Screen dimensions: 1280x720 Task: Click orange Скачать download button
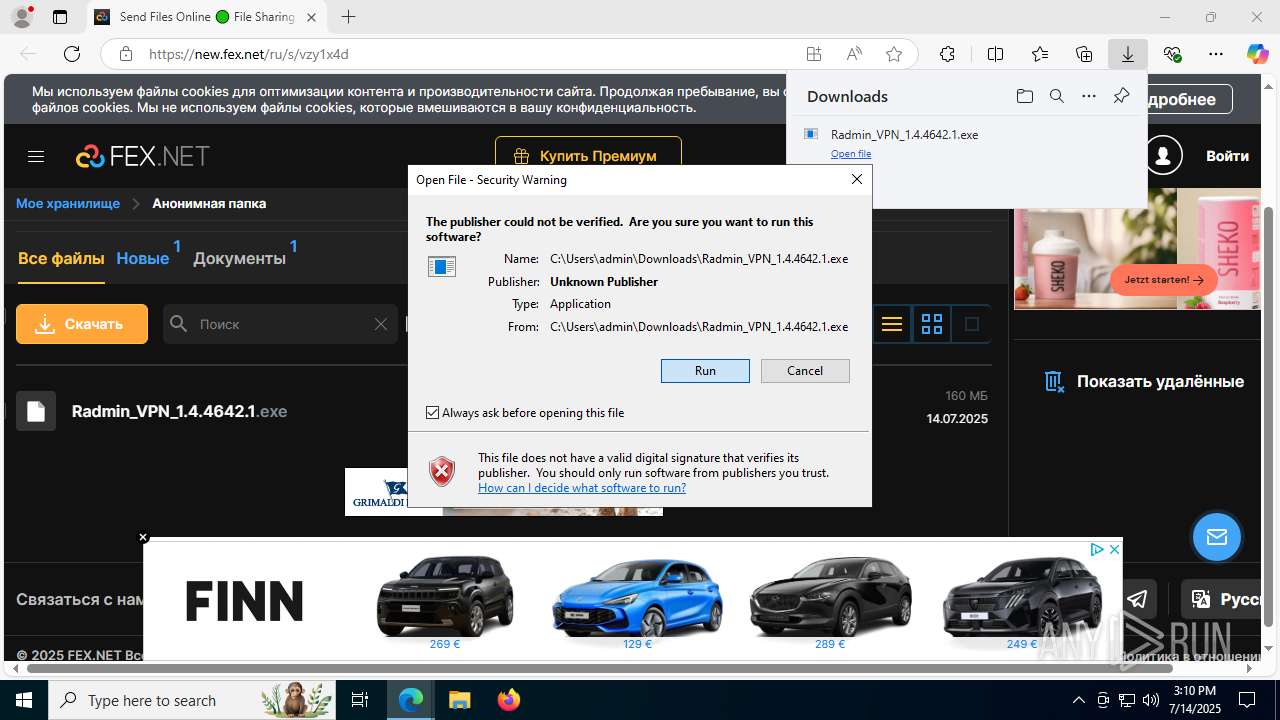pyautogui.click(x=82, y=324)
